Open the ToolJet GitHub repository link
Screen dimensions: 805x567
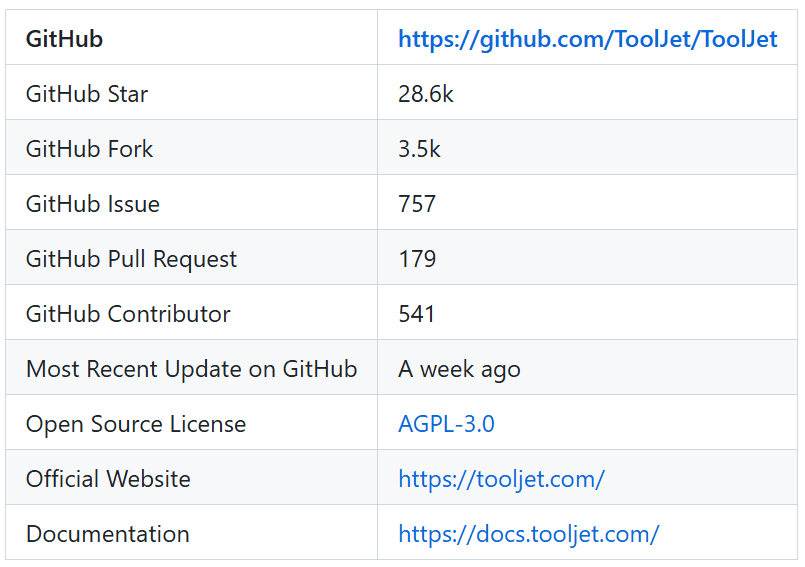[x=587, y=39]
